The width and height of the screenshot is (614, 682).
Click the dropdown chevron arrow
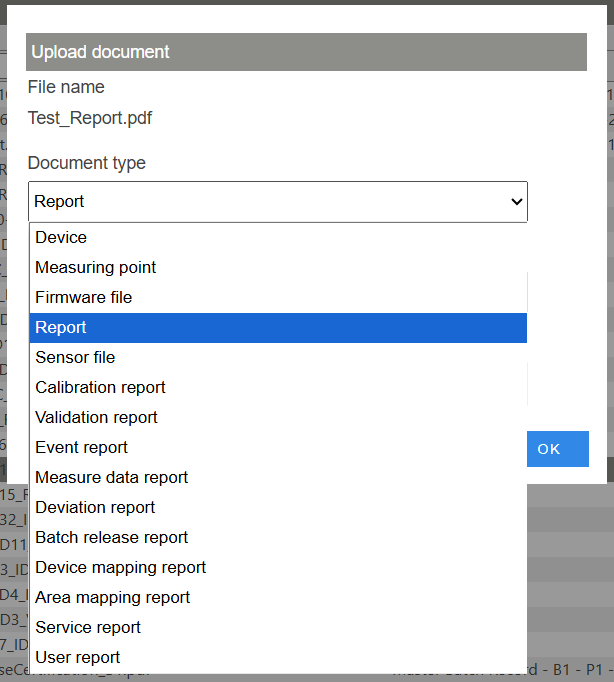pyautogui.click(x=517, y=201)
